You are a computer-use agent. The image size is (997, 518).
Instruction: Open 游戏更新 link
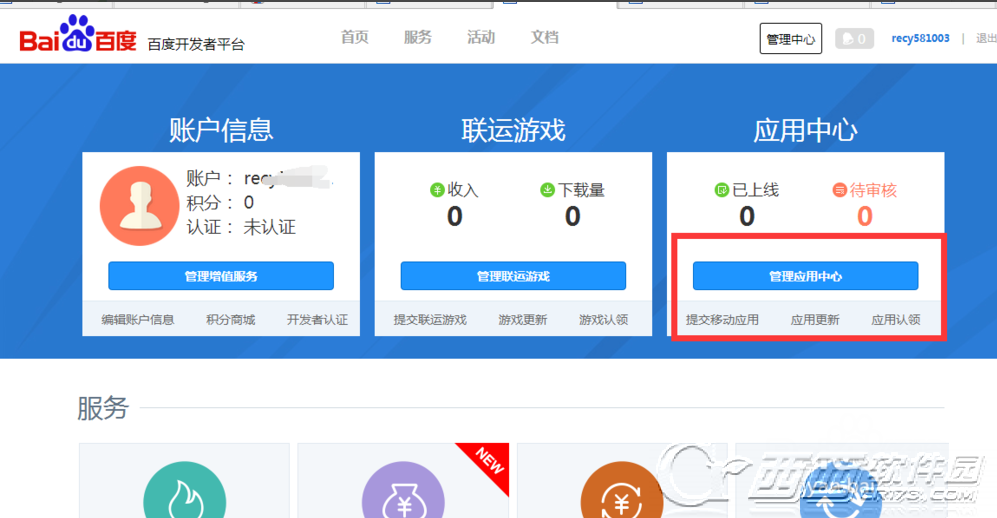pos(523,320)
